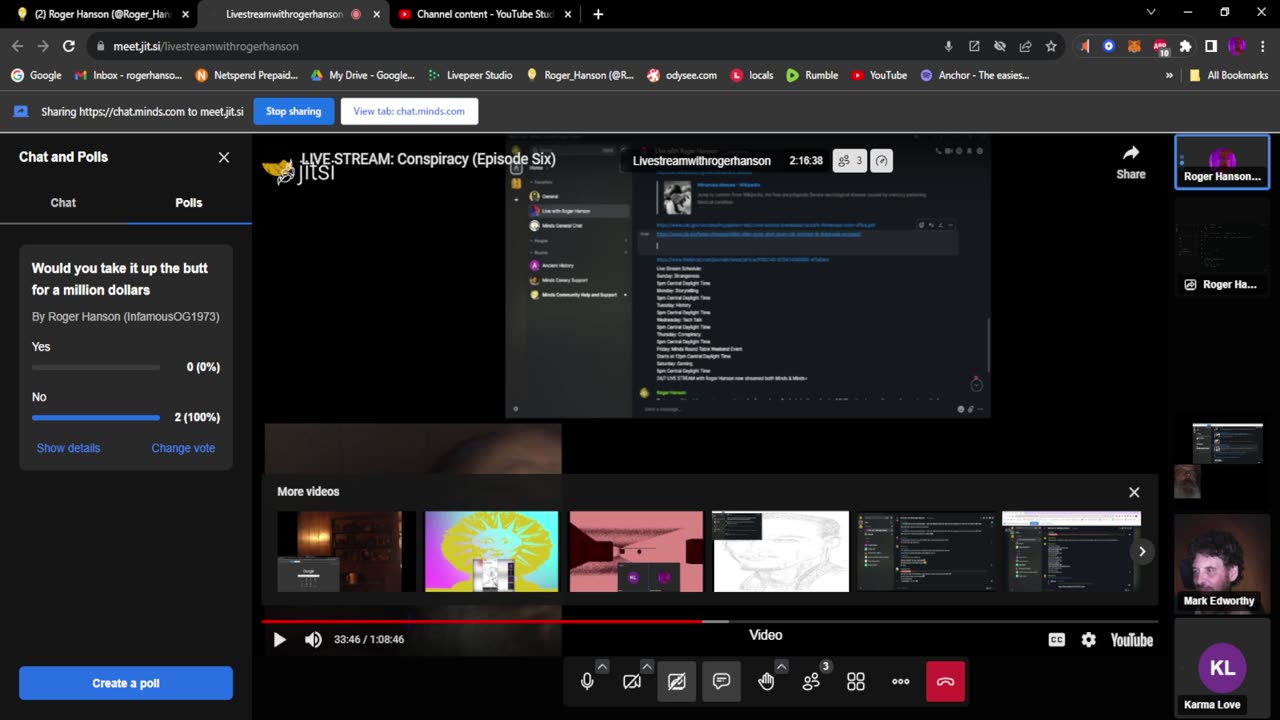1280x720 pixels.
Task: Toggle the browser side panel
Action: pyautogui.click(x=1211, y=46)
